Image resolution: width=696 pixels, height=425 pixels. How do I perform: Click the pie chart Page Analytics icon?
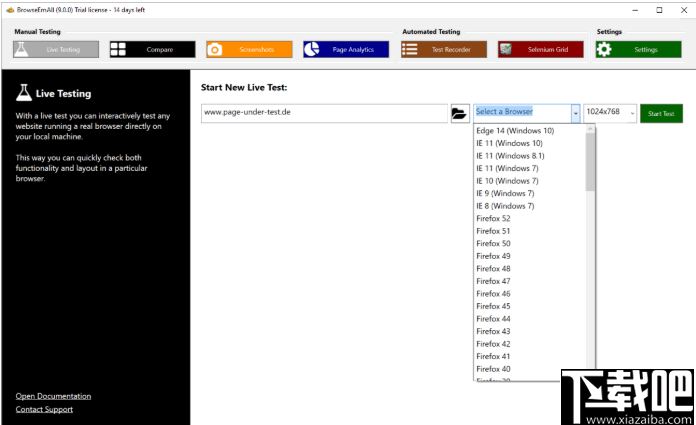pos(312,49)
